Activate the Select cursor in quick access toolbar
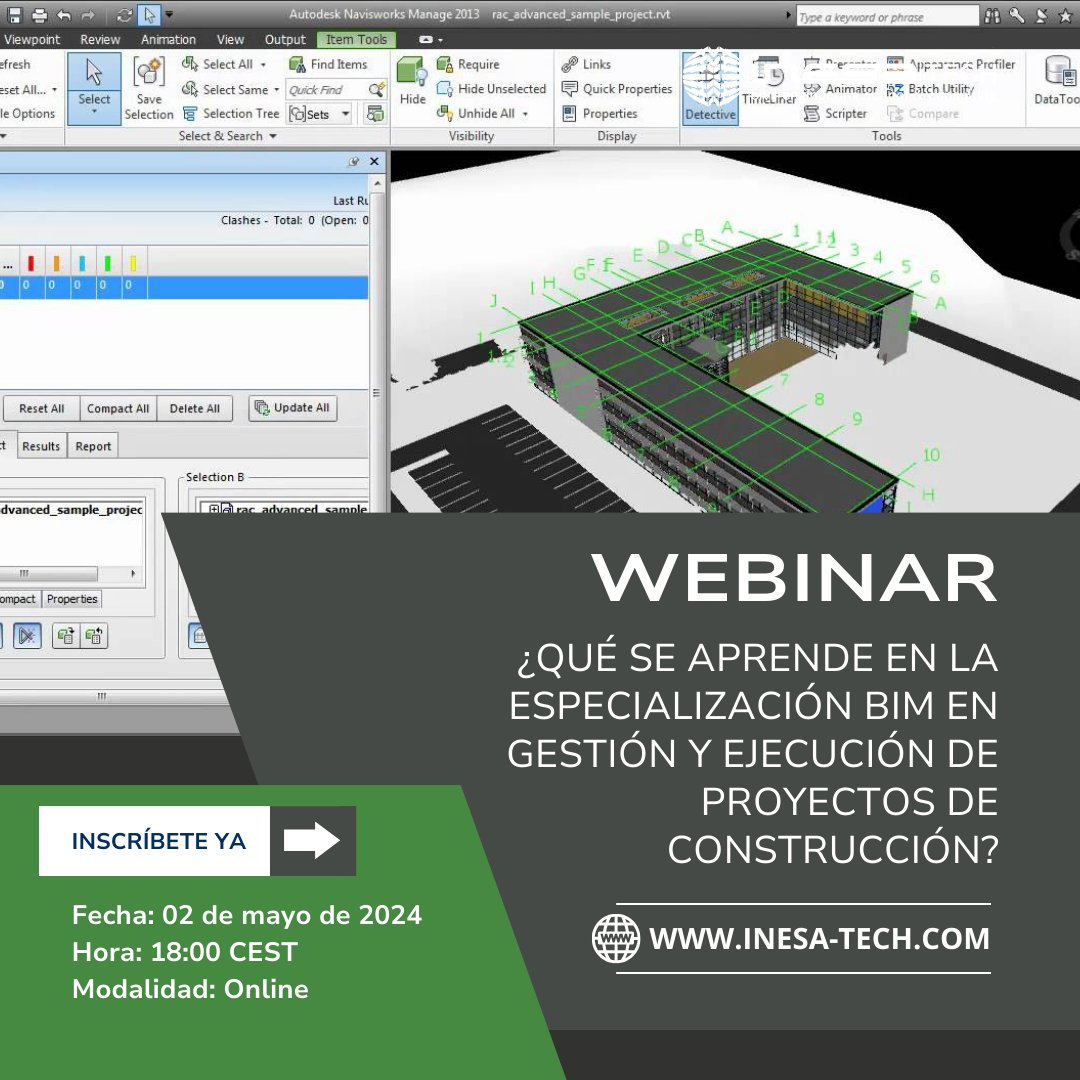This screenshot has width=1080, height=1080. (149, 14)
